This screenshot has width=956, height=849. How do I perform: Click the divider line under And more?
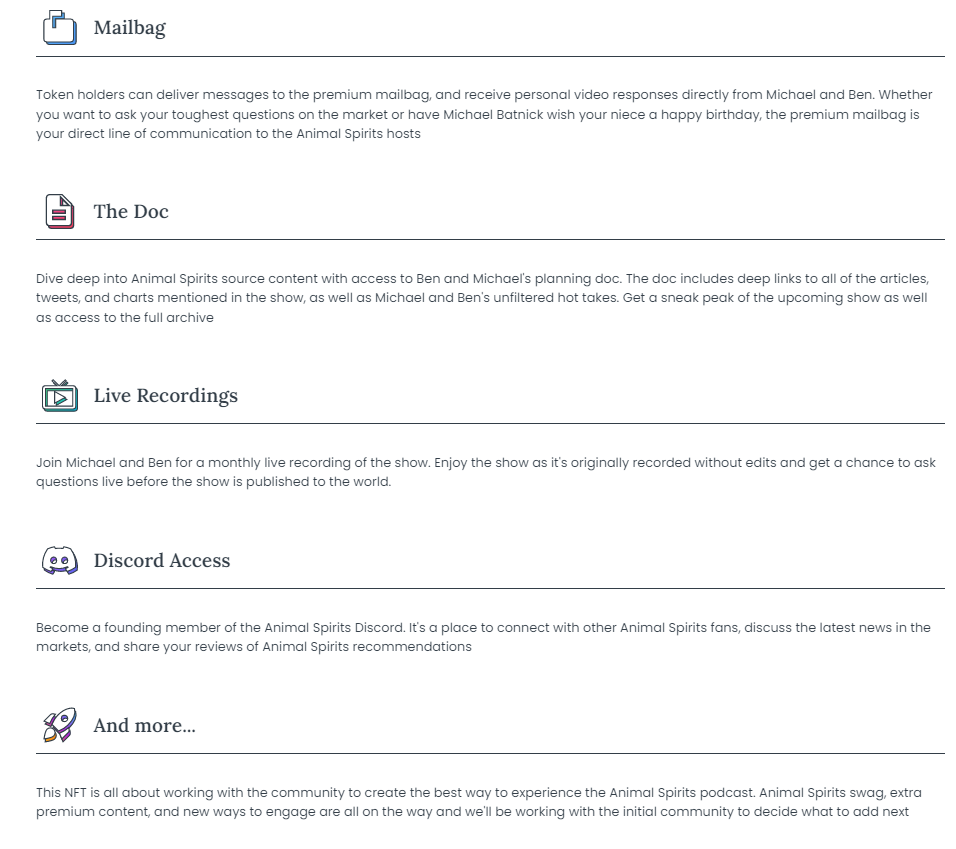pos(490,754)
